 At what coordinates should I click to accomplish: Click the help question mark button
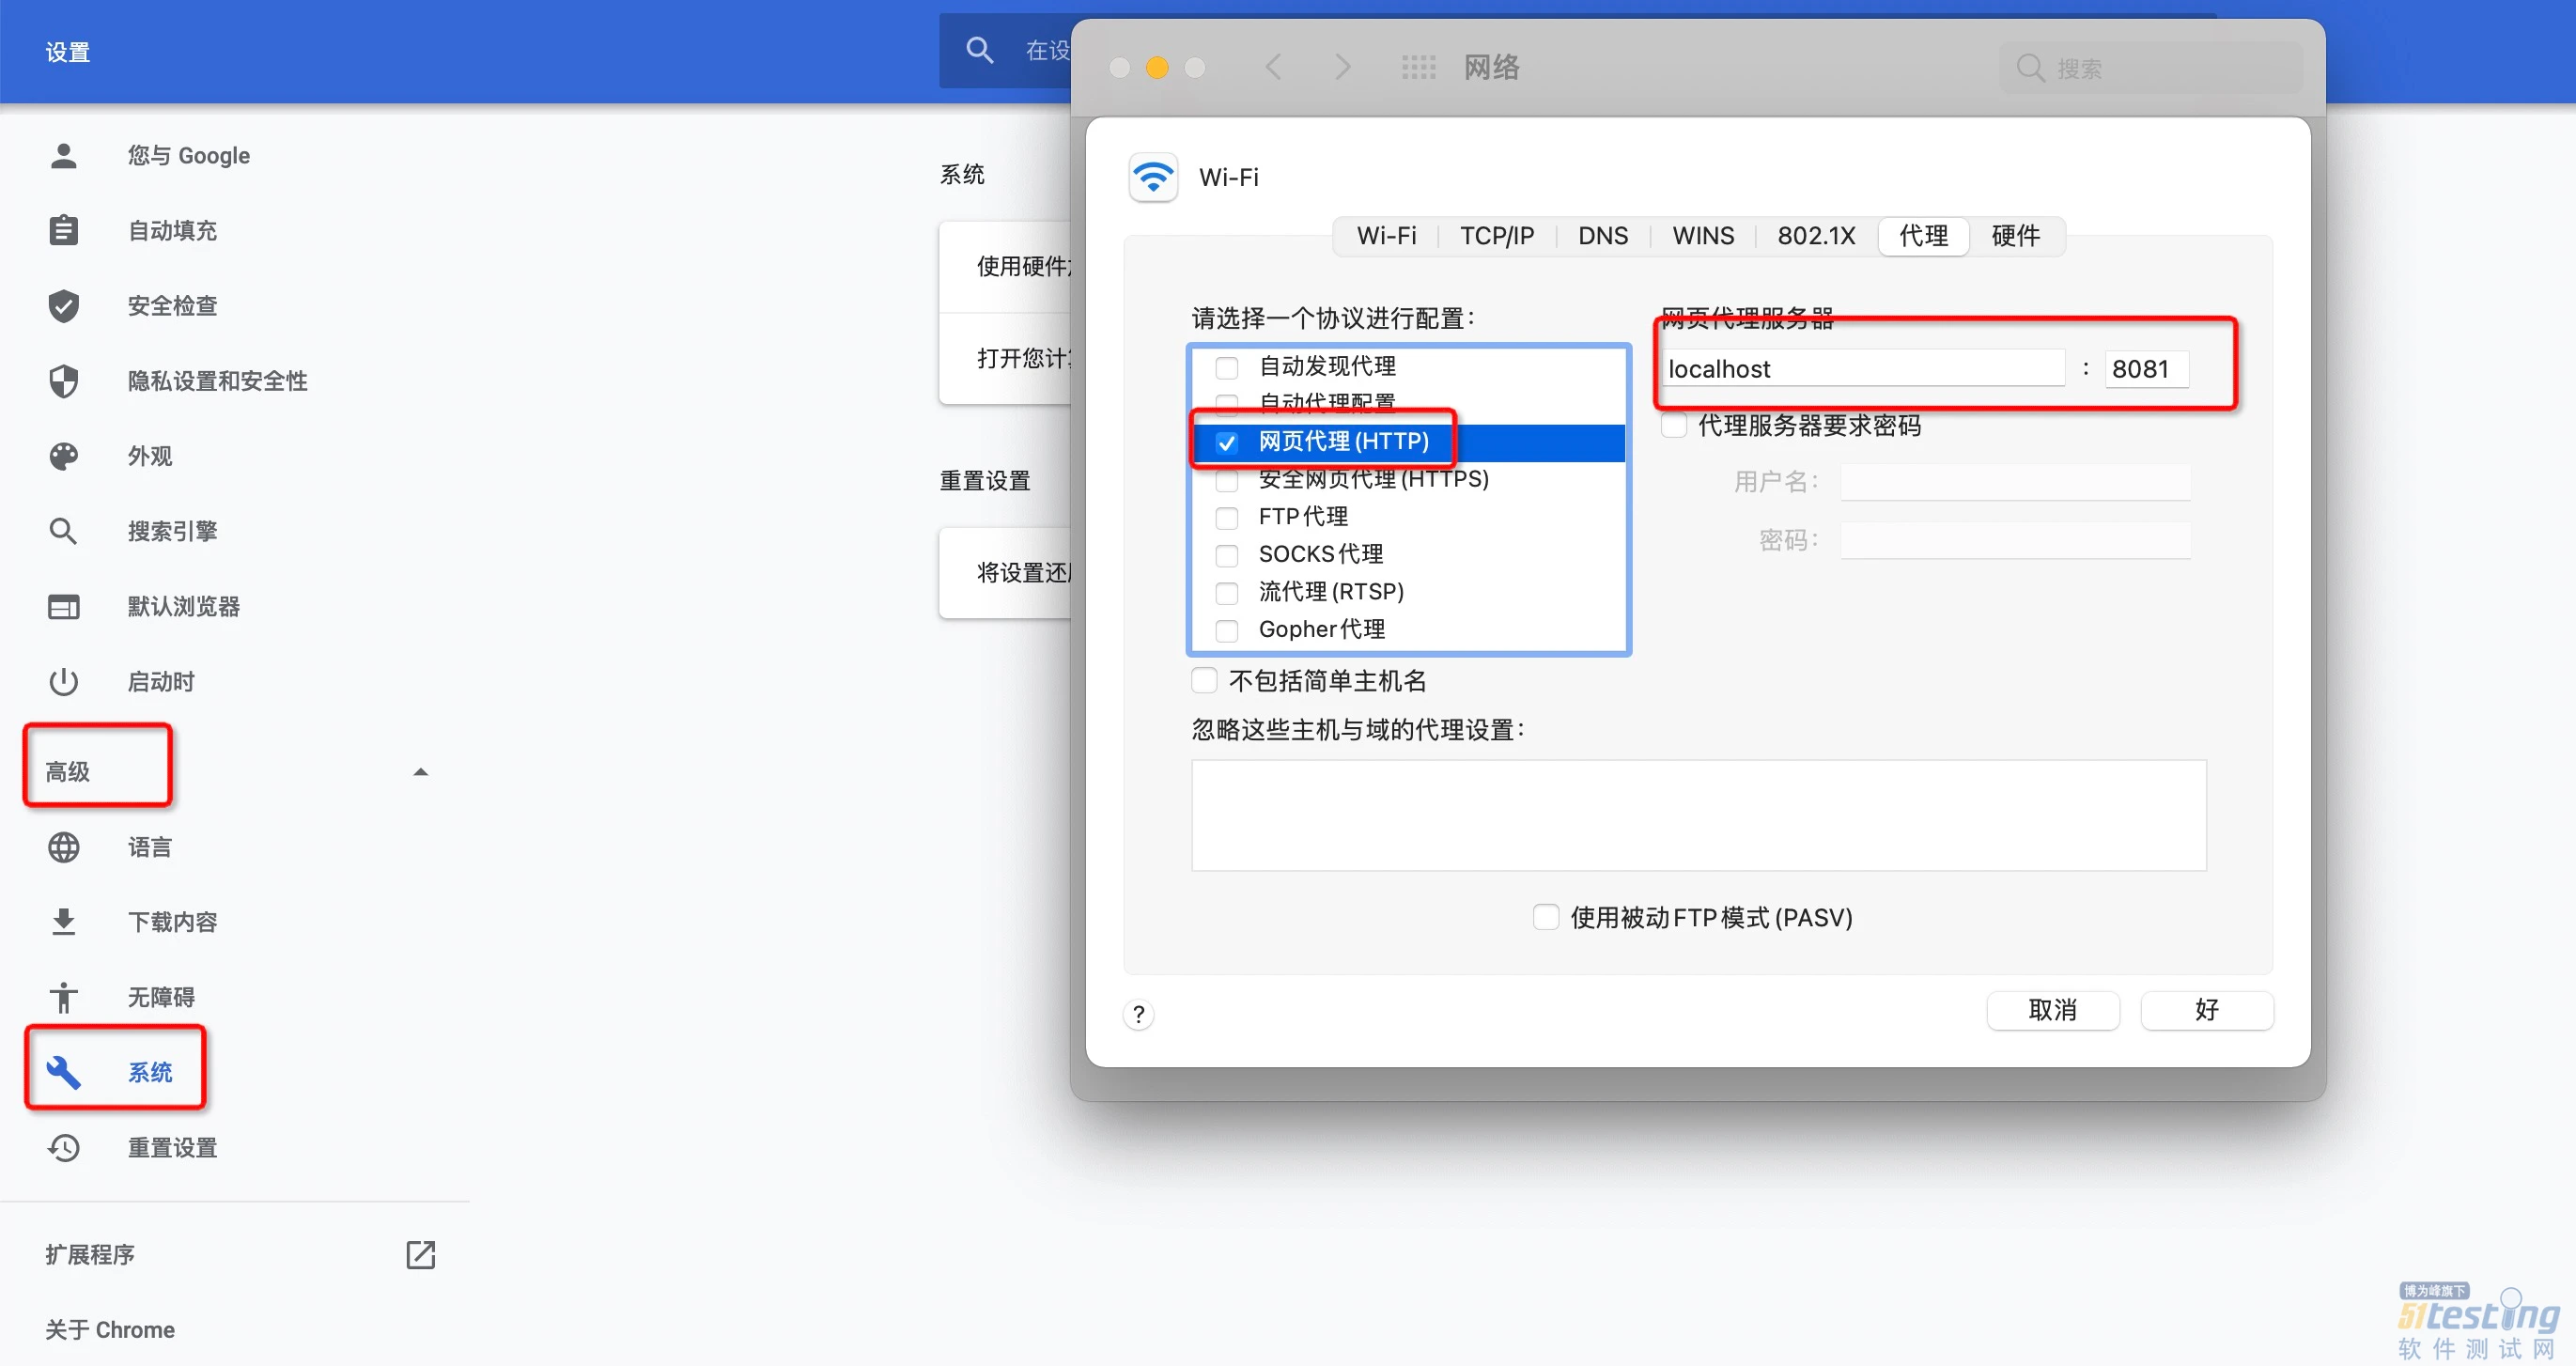tap(1138, 1014)
